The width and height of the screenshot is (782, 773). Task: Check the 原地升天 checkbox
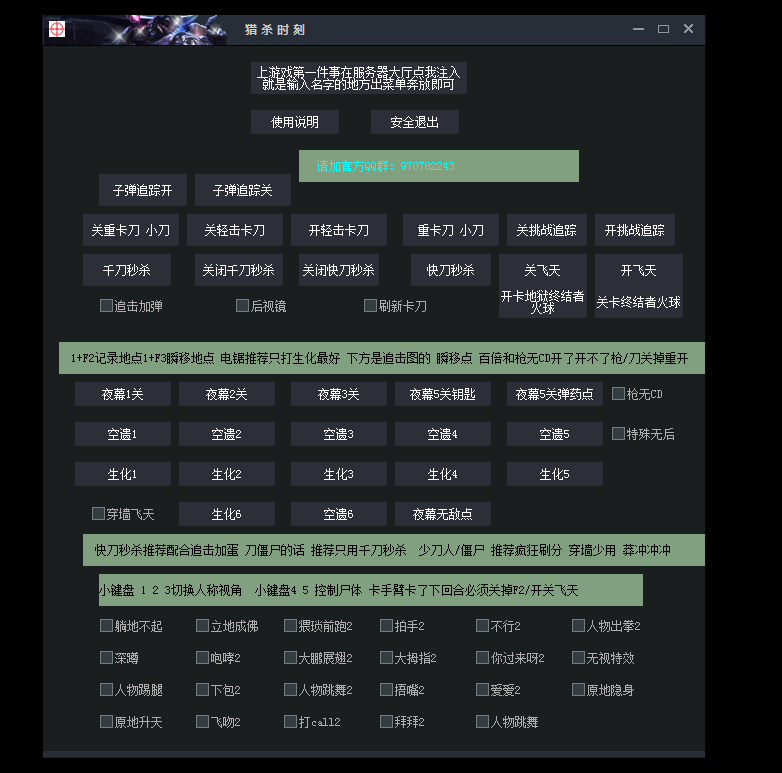click(106, 722)
